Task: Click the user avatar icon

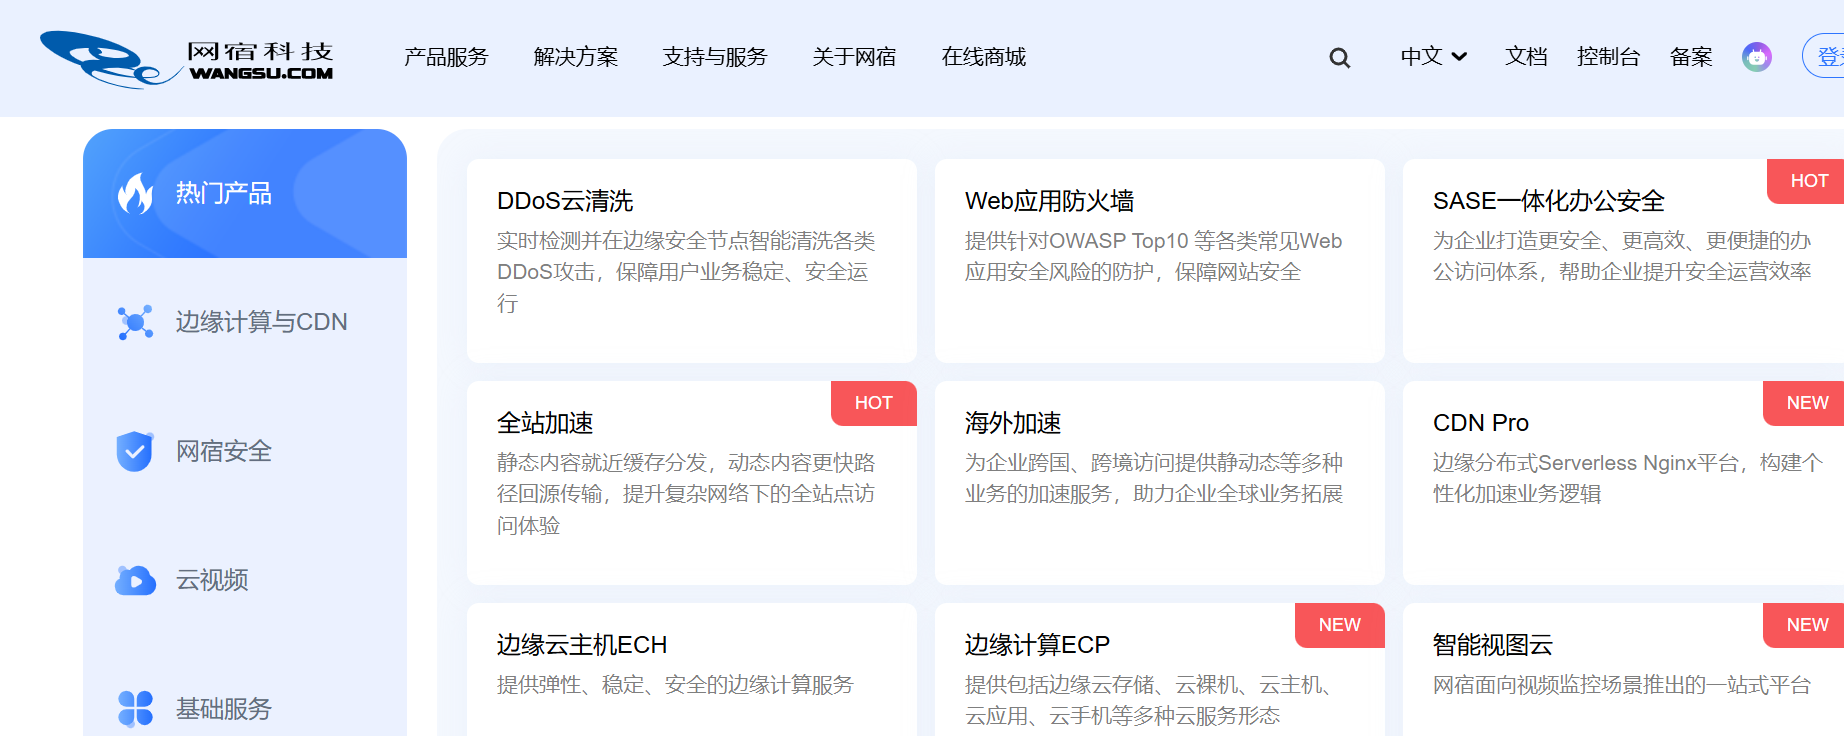Action: point(1756,57)
